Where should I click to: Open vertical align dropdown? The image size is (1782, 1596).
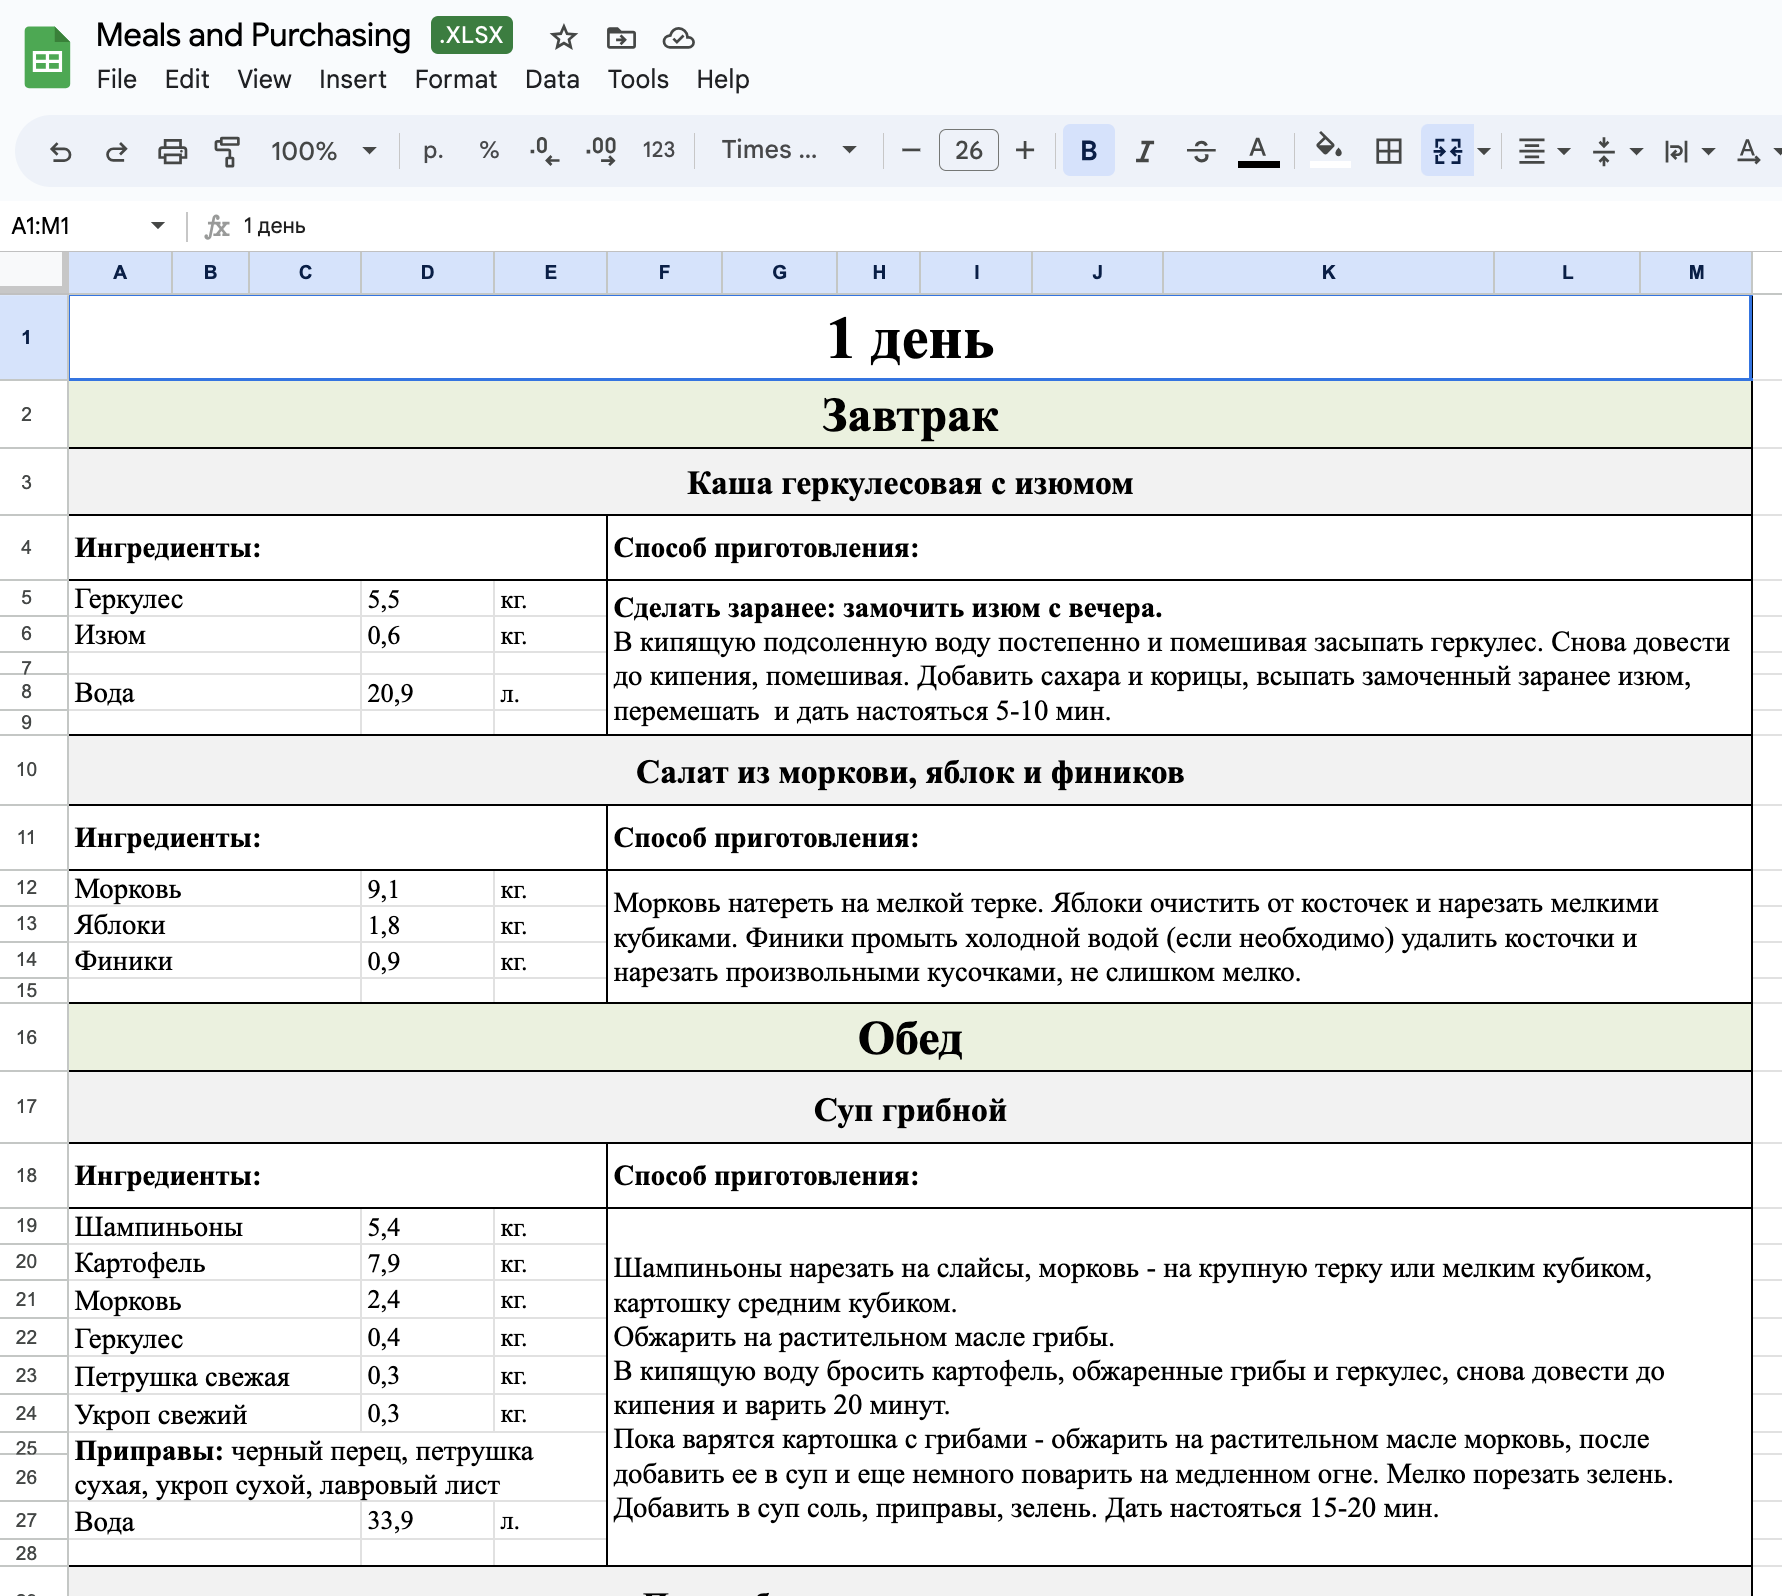pyautogui.click(x=1616, y=151)
